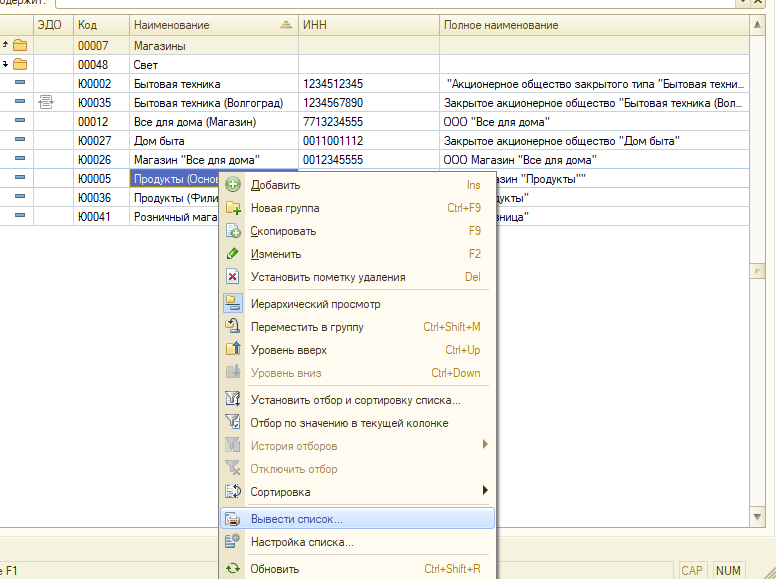
Task: Click ИНН cell 0012345555
Action: point(369,159)
